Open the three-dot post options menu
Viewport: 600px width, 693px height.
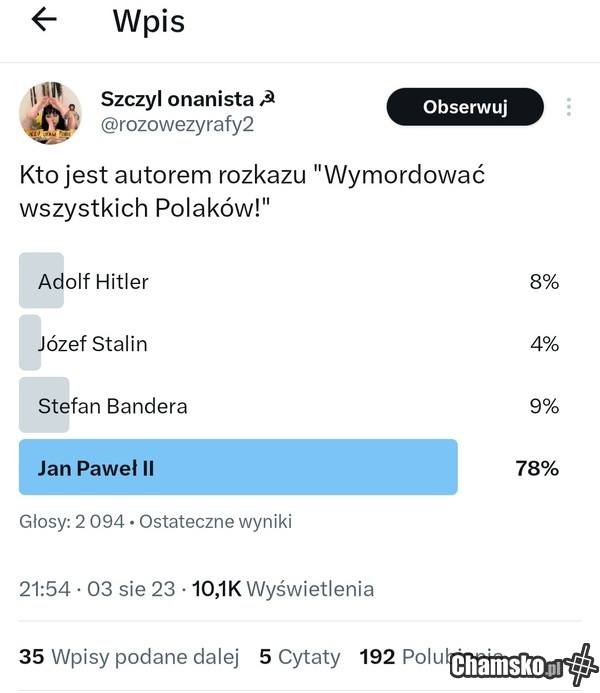[x=569, y=107]
